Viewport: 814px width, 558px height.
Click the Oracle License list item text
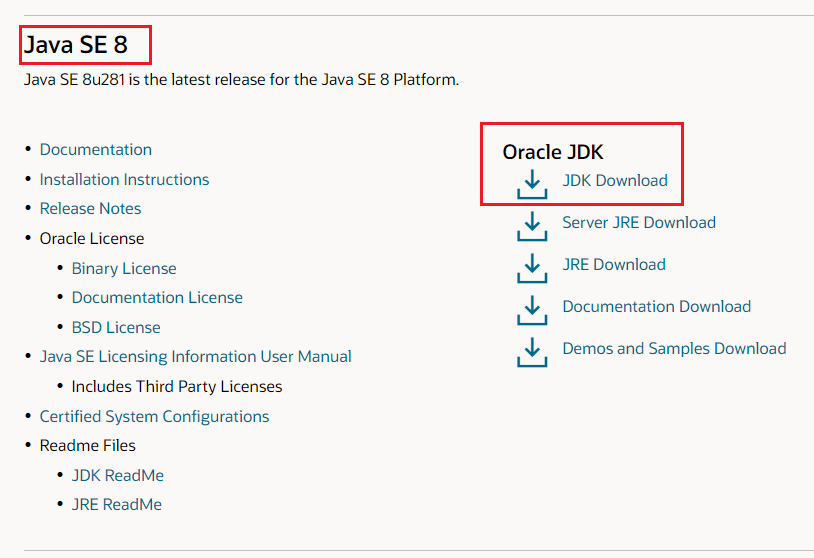[x=92, y=239]
